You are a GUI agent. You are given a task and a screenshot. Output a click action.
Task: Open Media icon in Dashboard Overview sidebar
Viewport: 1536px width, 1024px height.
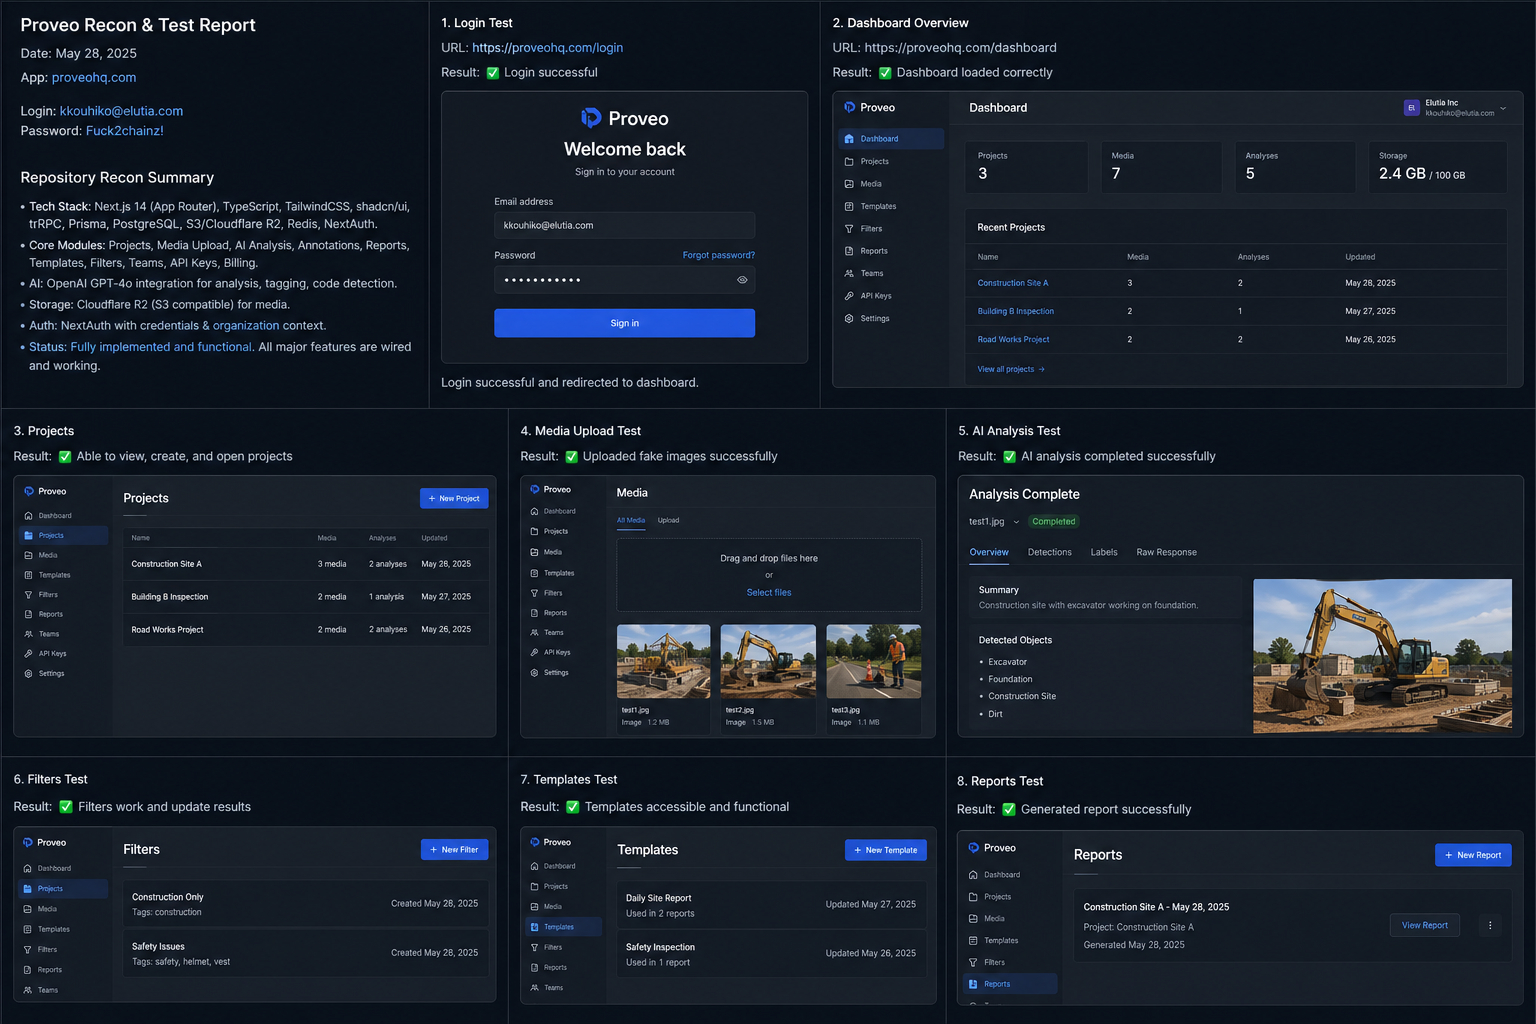[849, 184]
